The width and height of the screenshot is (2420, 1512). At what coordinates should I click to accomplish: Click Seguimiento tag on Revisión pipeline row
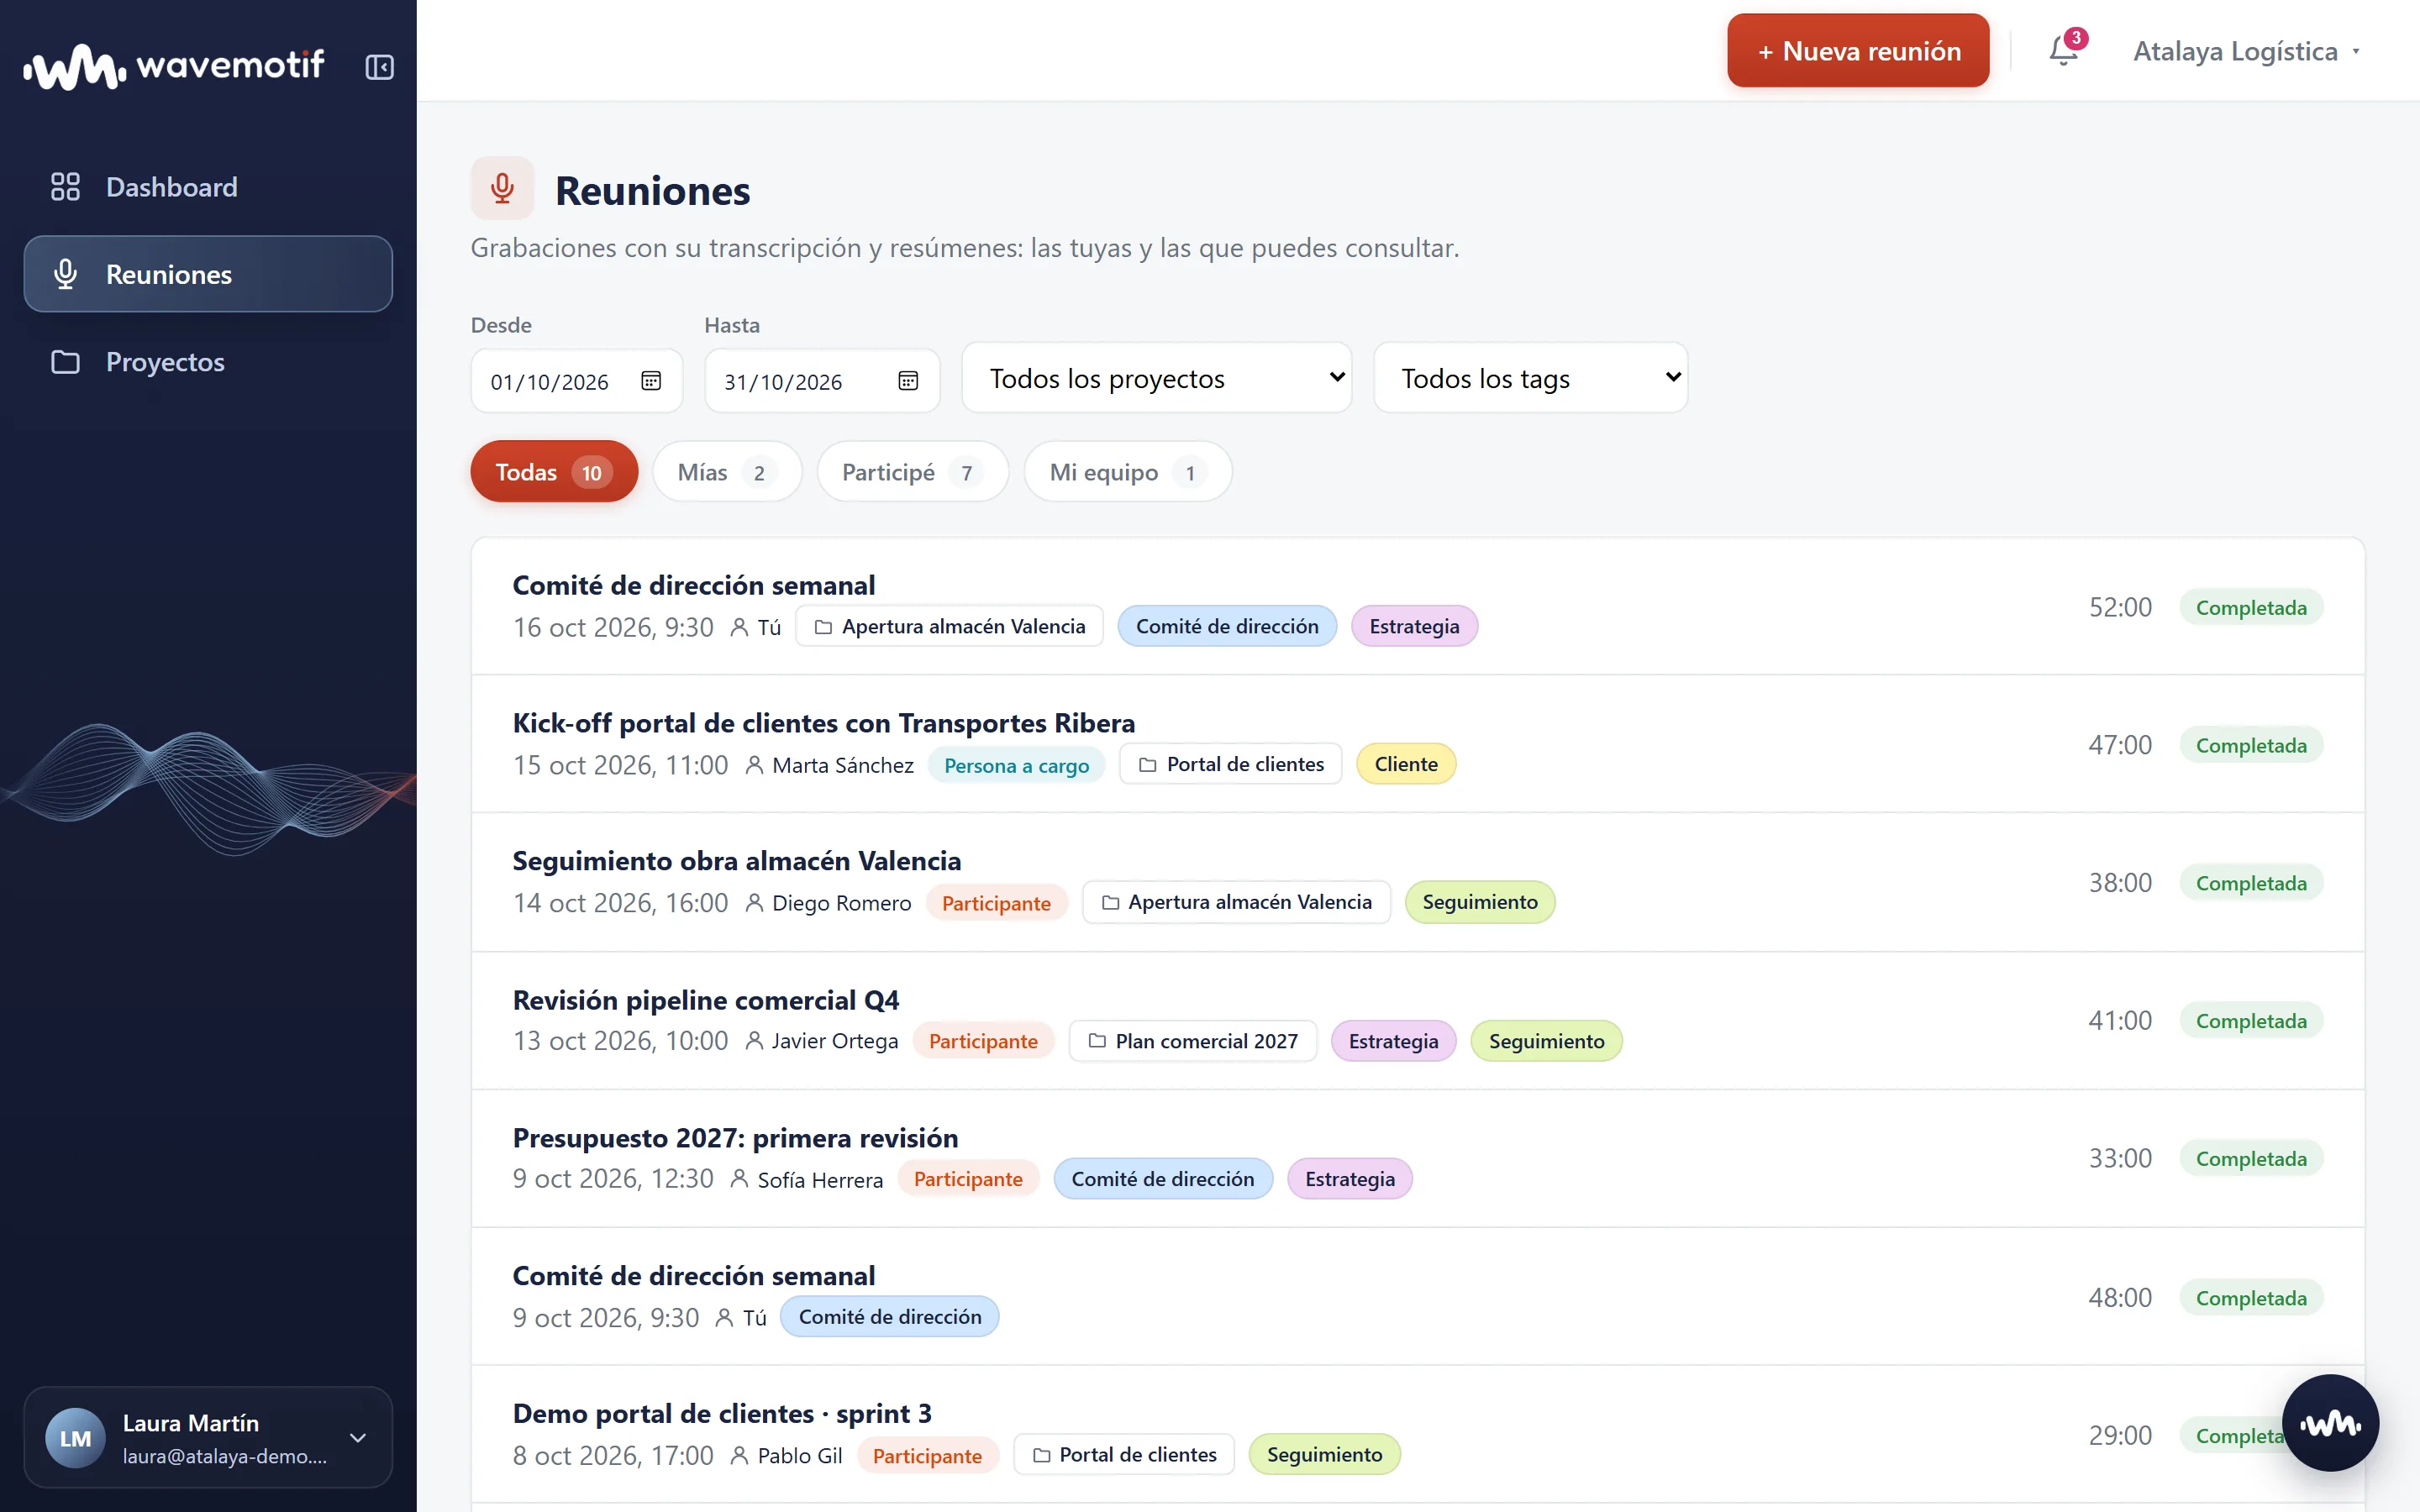[x=1546, y=1041]
